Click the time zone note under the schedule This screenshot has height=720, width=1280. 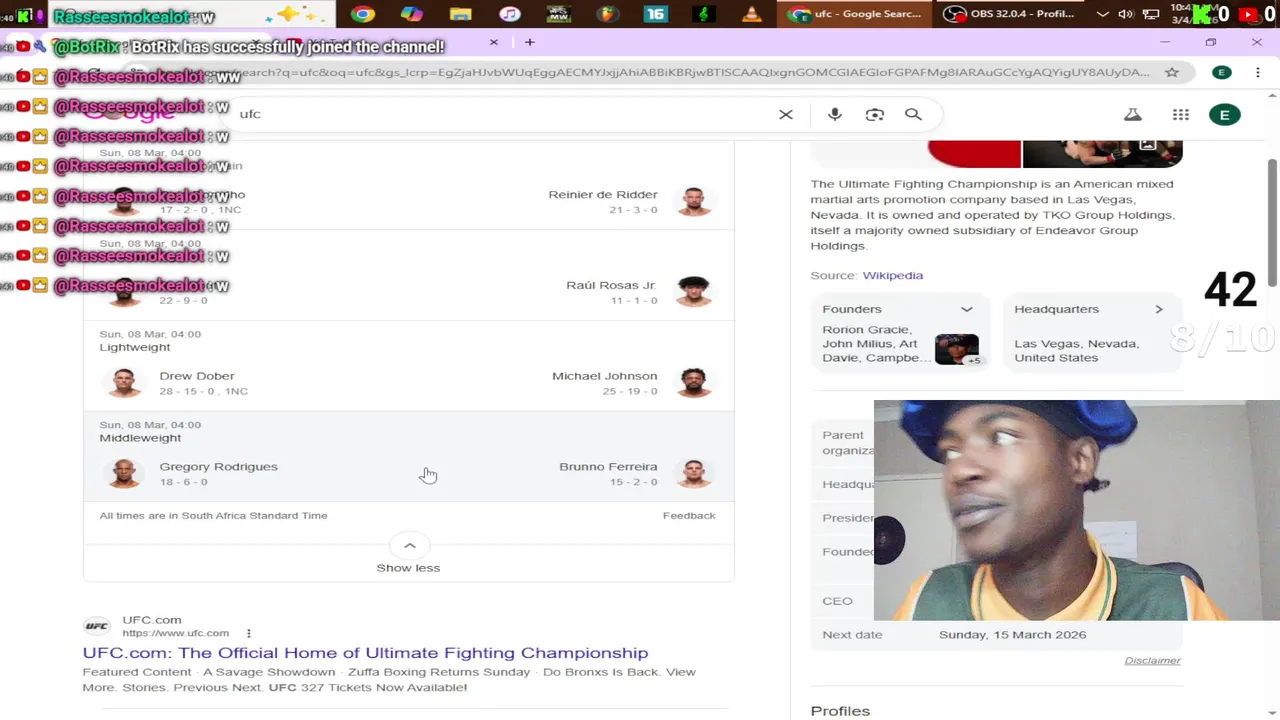[x=213, y=515]
